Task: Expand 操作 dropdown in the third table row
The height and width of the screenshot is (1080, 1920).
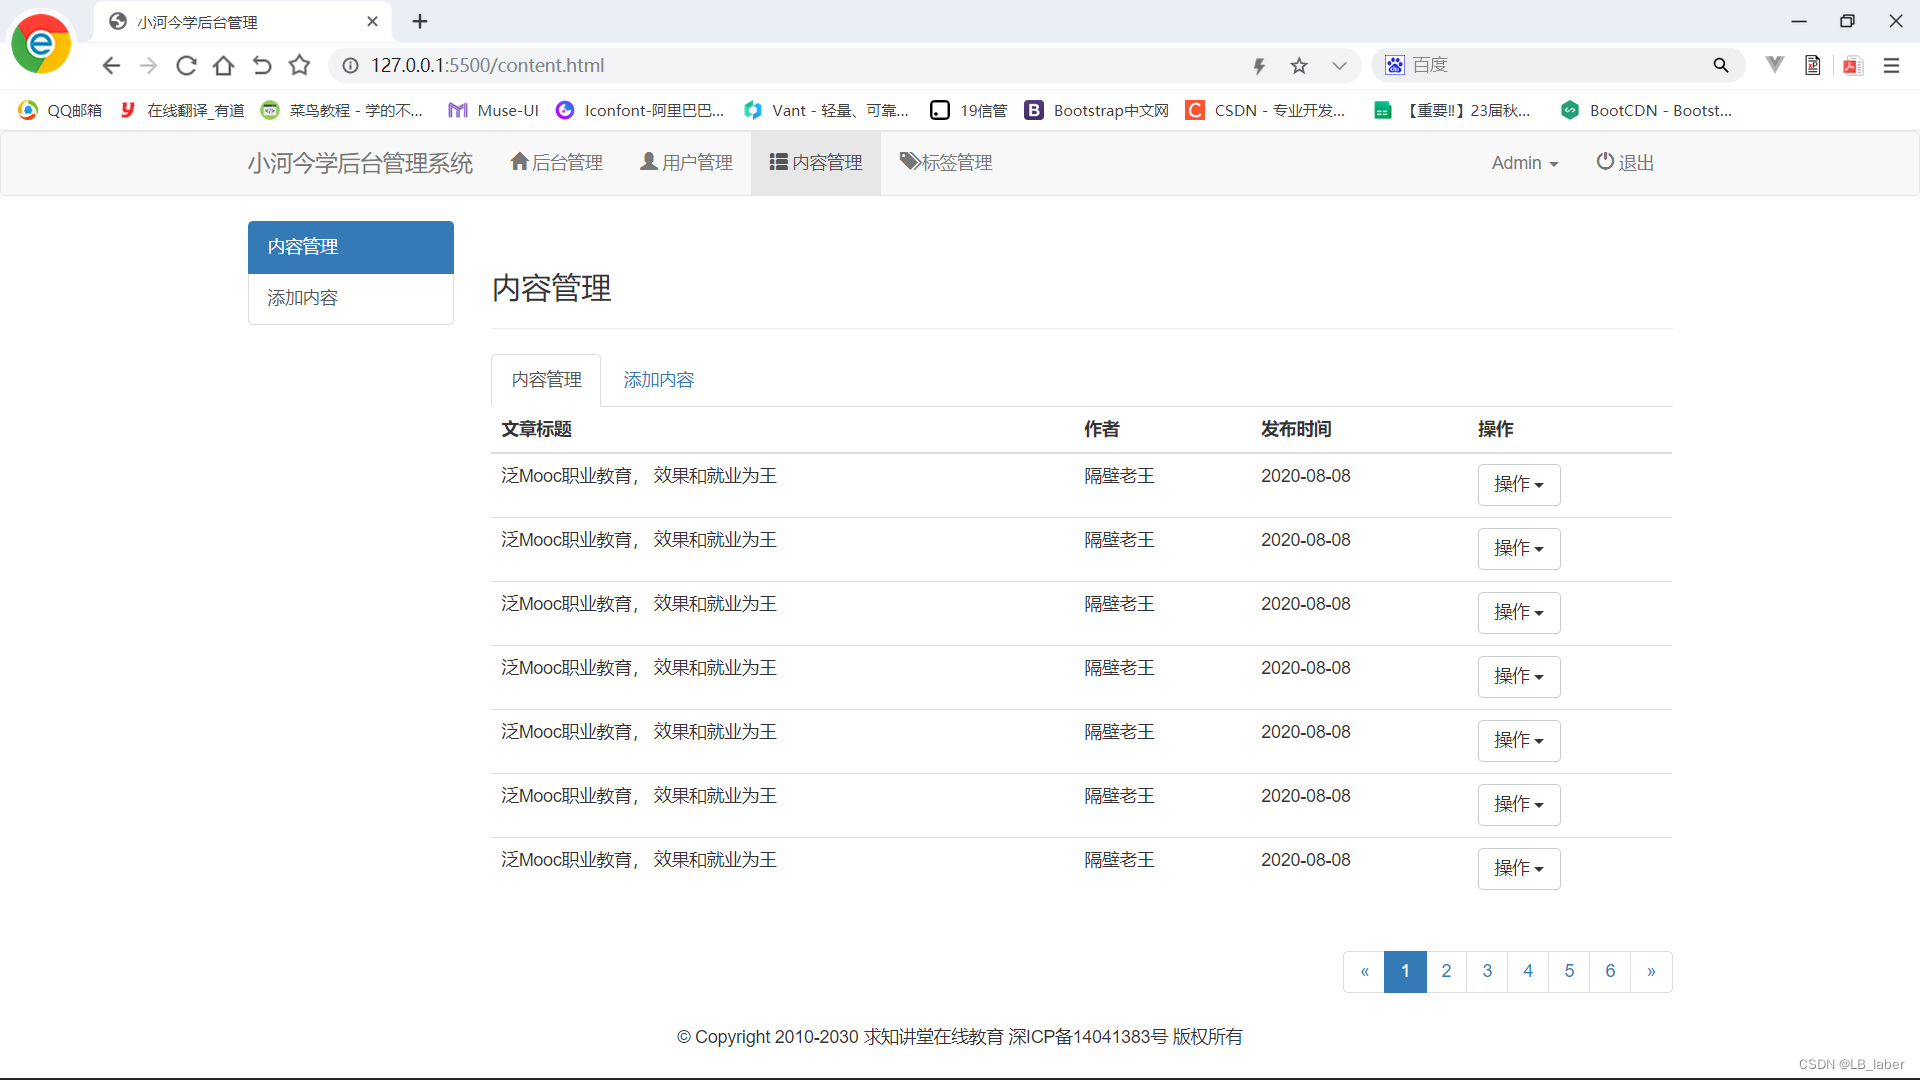Action: coord(1519,613)
